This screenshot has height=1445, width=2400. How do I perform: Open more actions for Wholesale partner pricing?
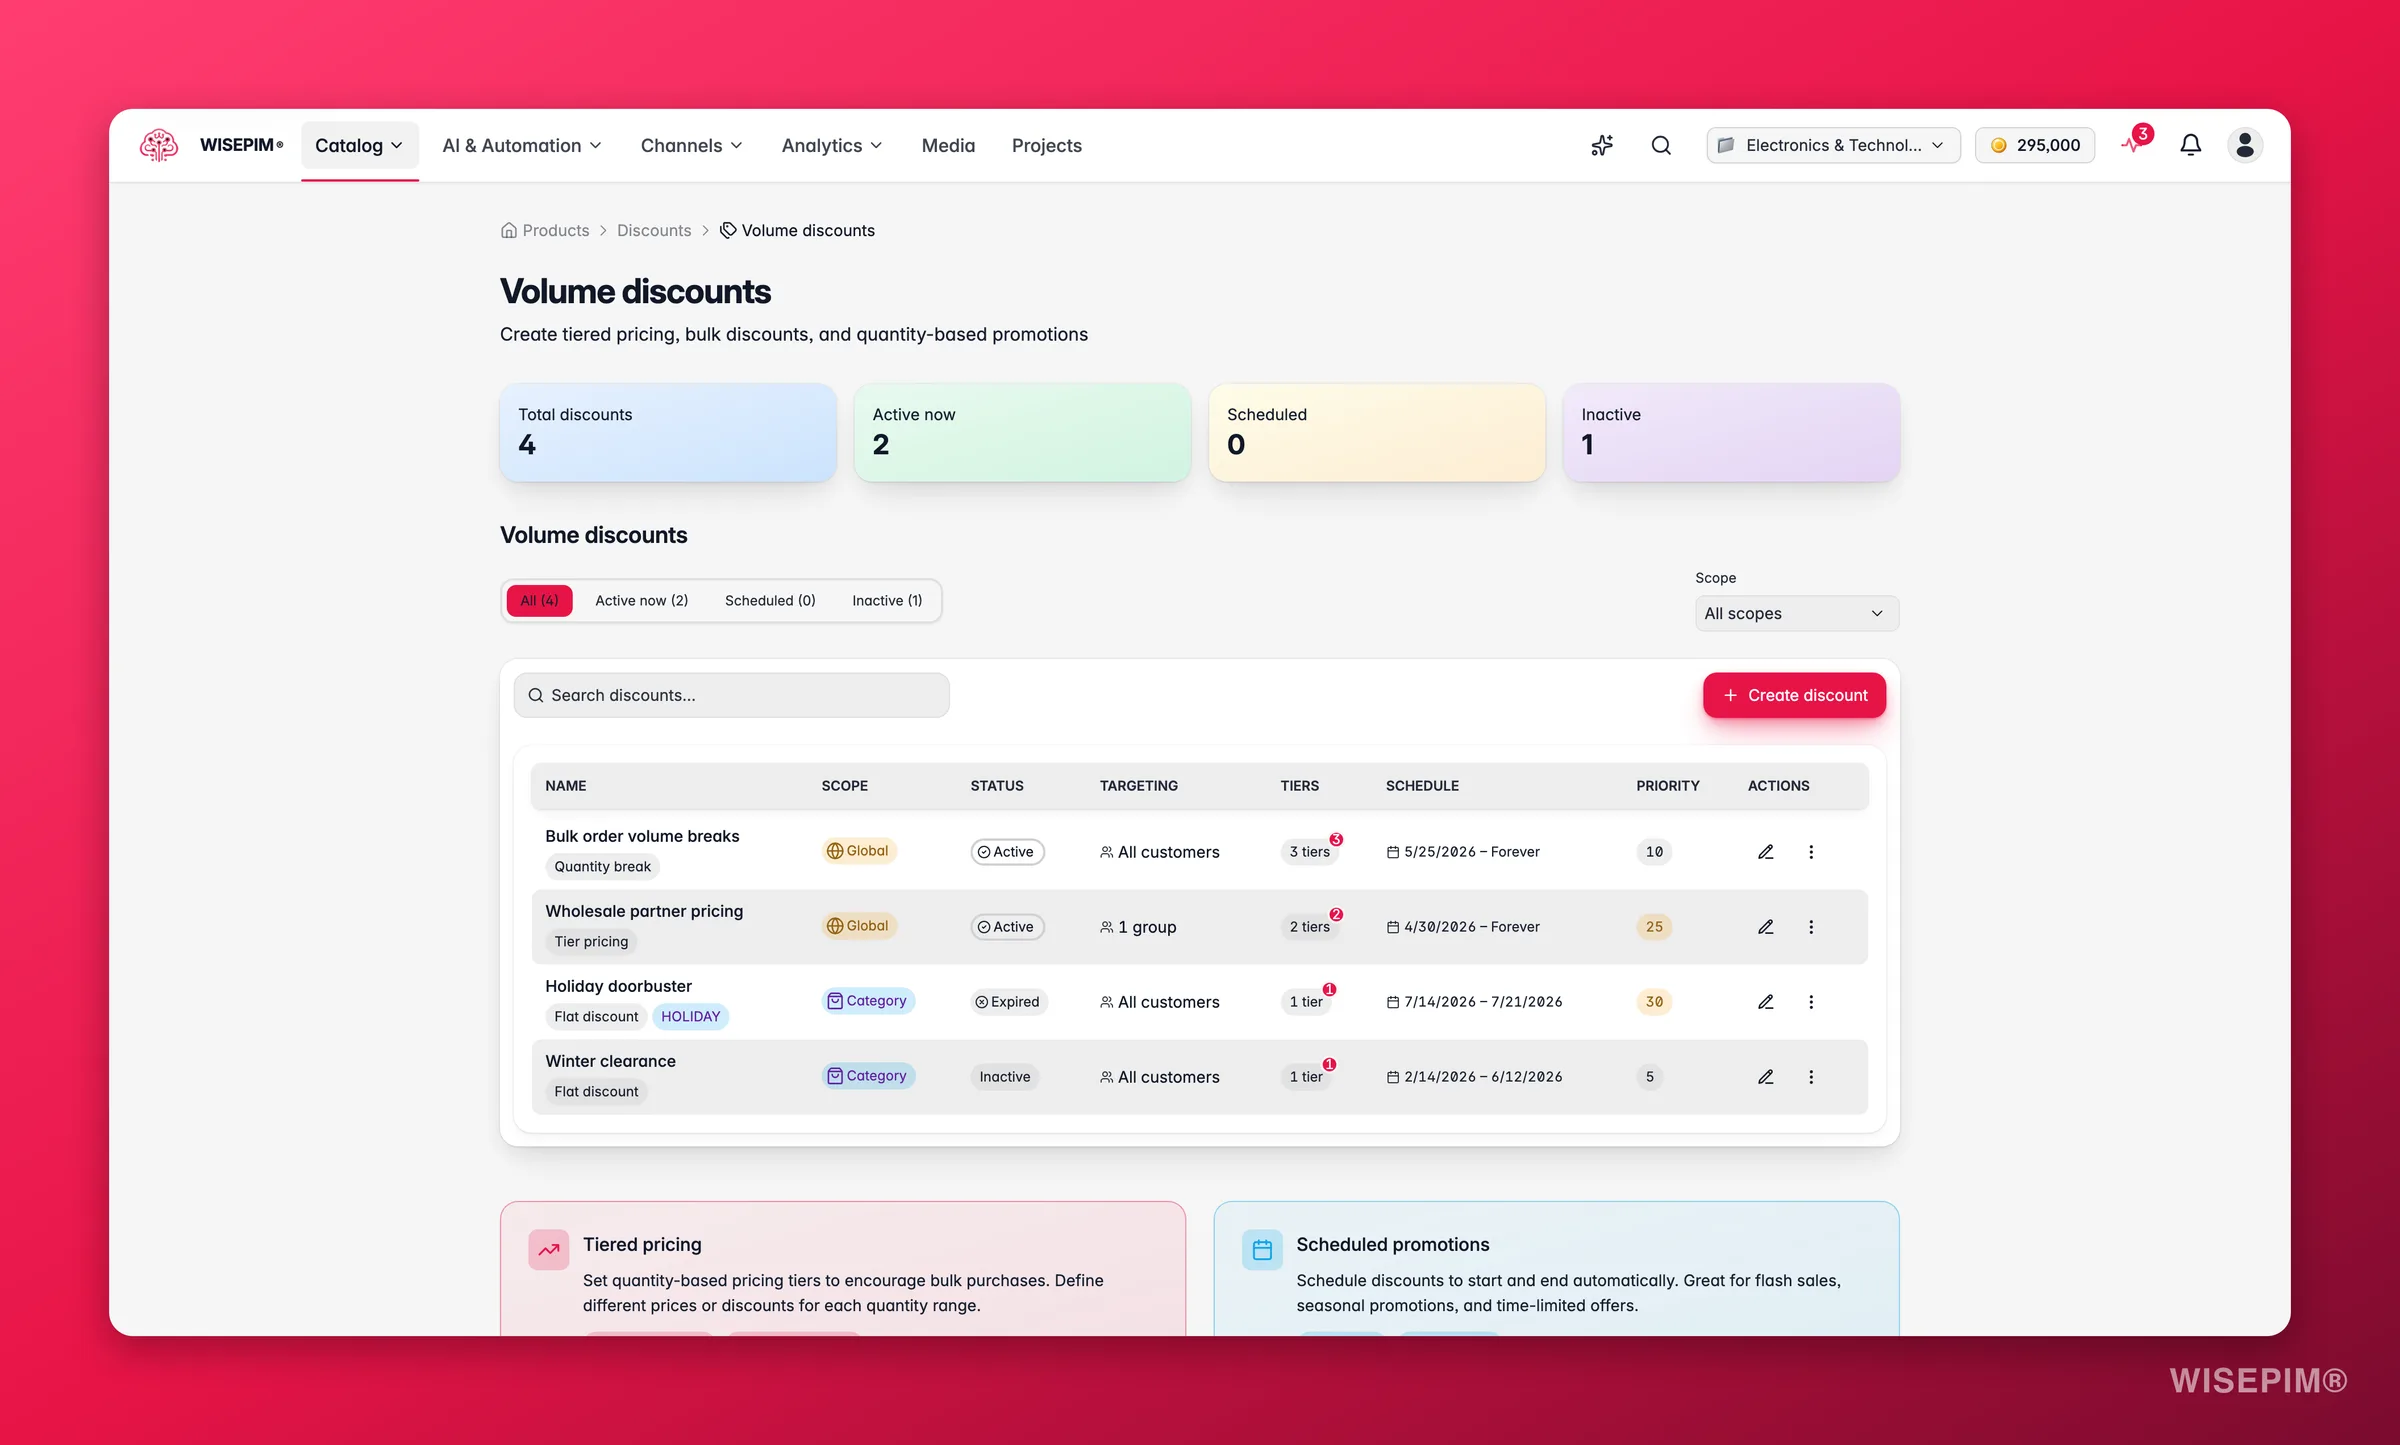(1811, 927)
